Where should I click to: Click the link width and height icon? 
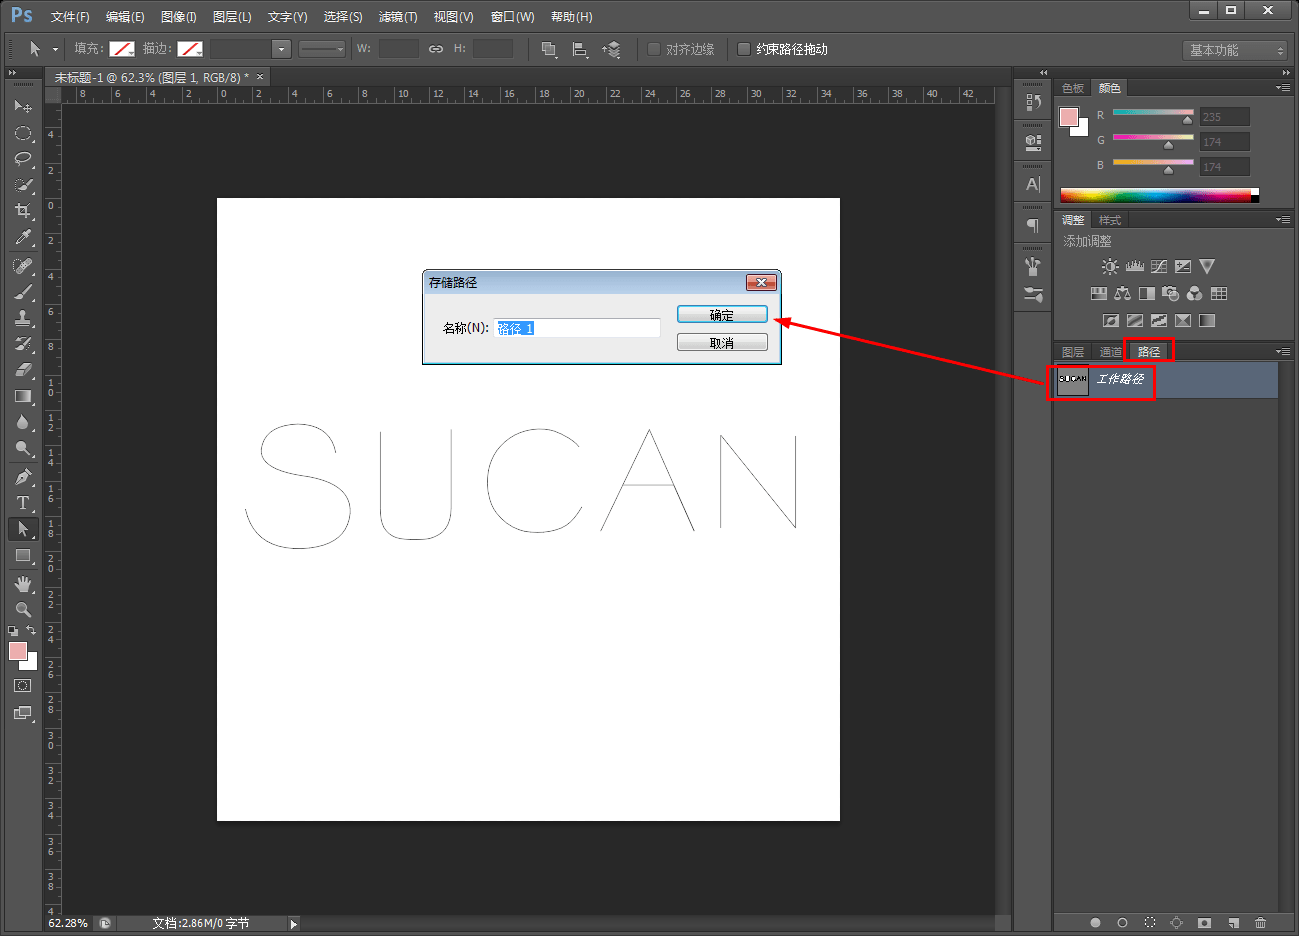[436, 49]
